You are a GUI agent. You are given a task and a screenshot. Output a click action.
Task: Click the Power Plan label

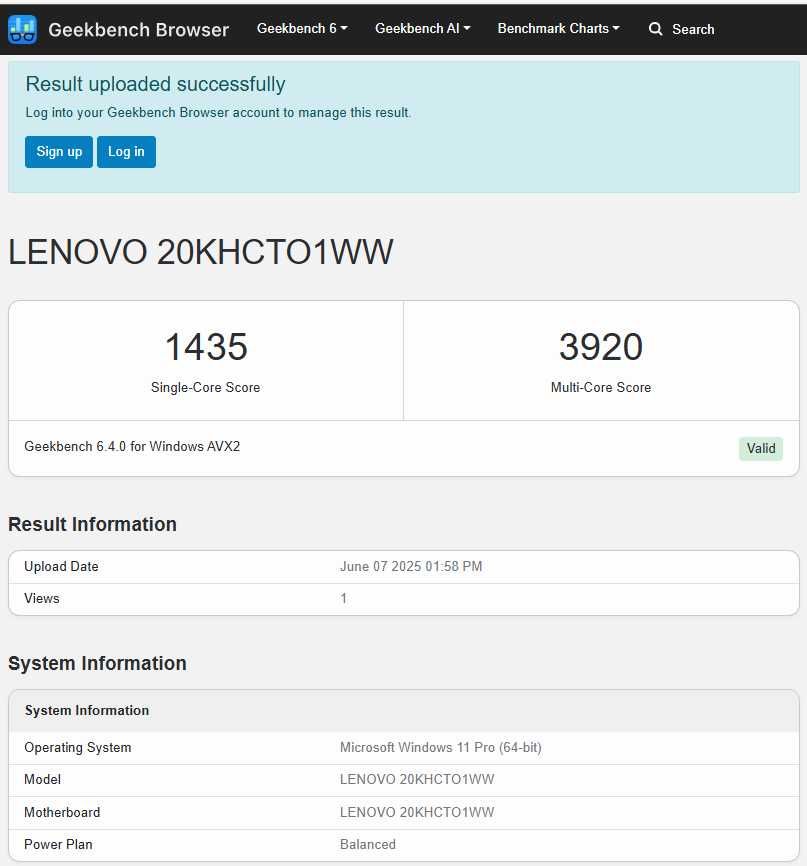point(58,844)
